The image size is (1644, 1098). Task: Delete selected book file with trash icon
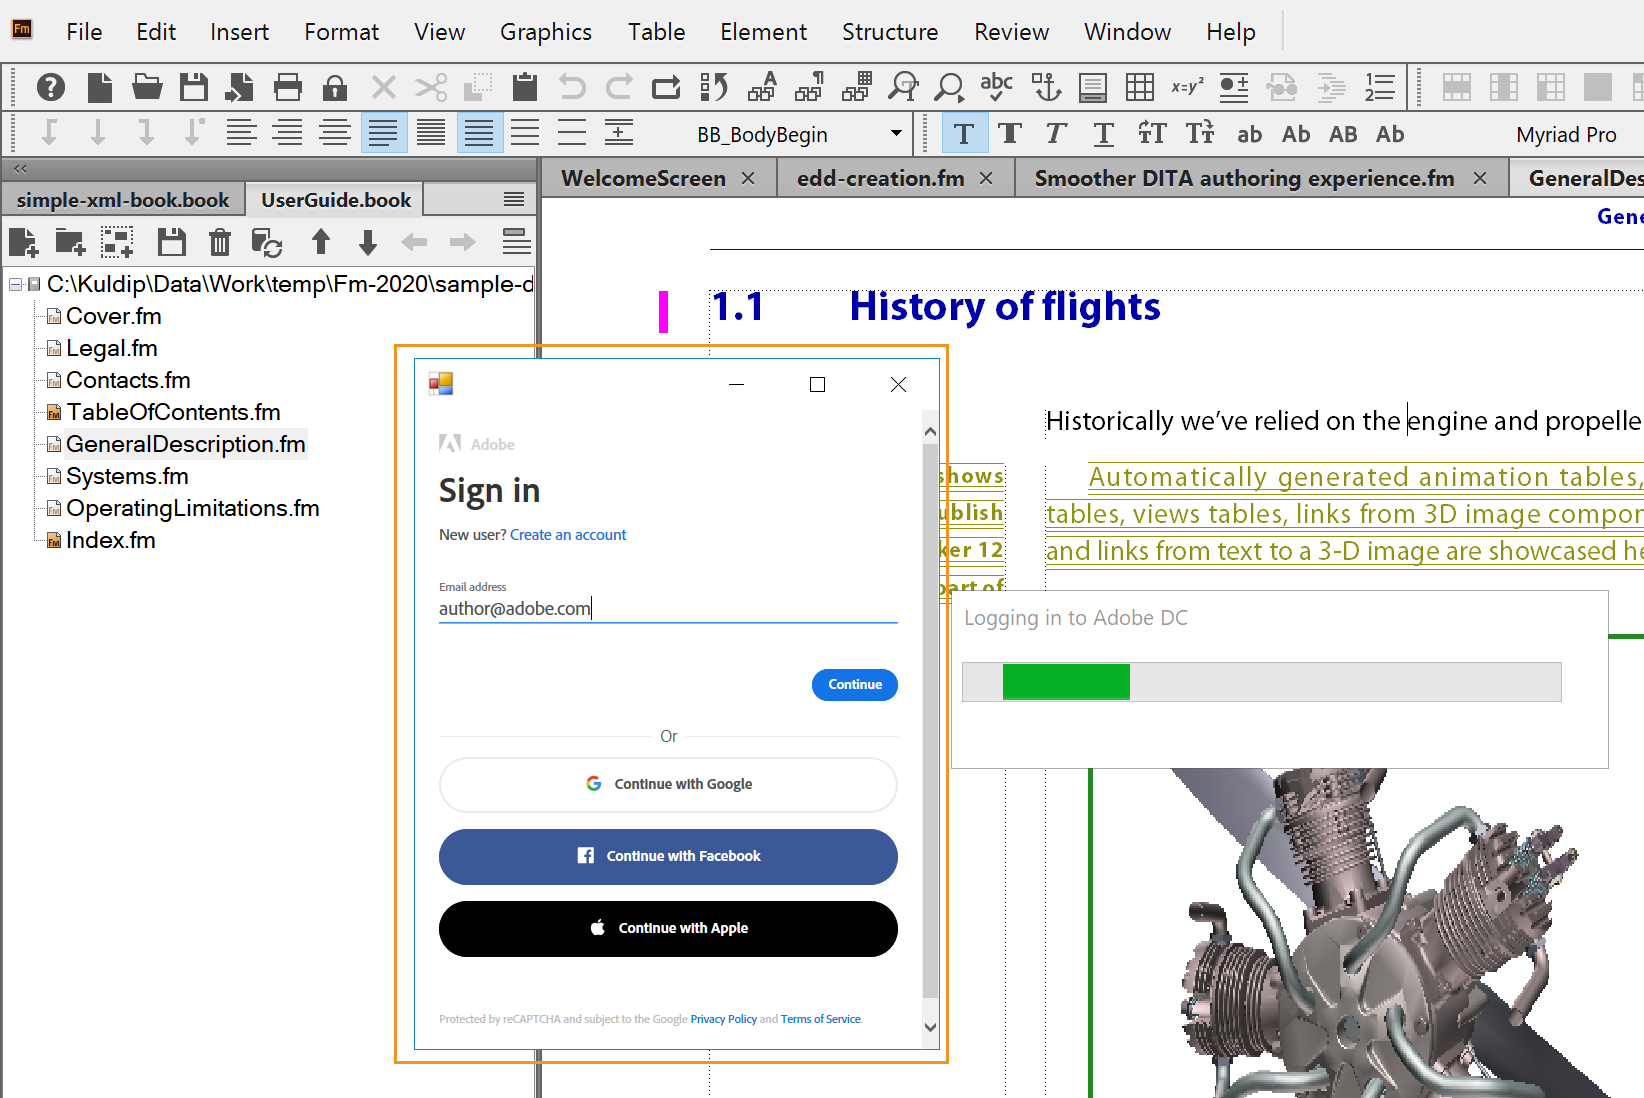(219, 242)
